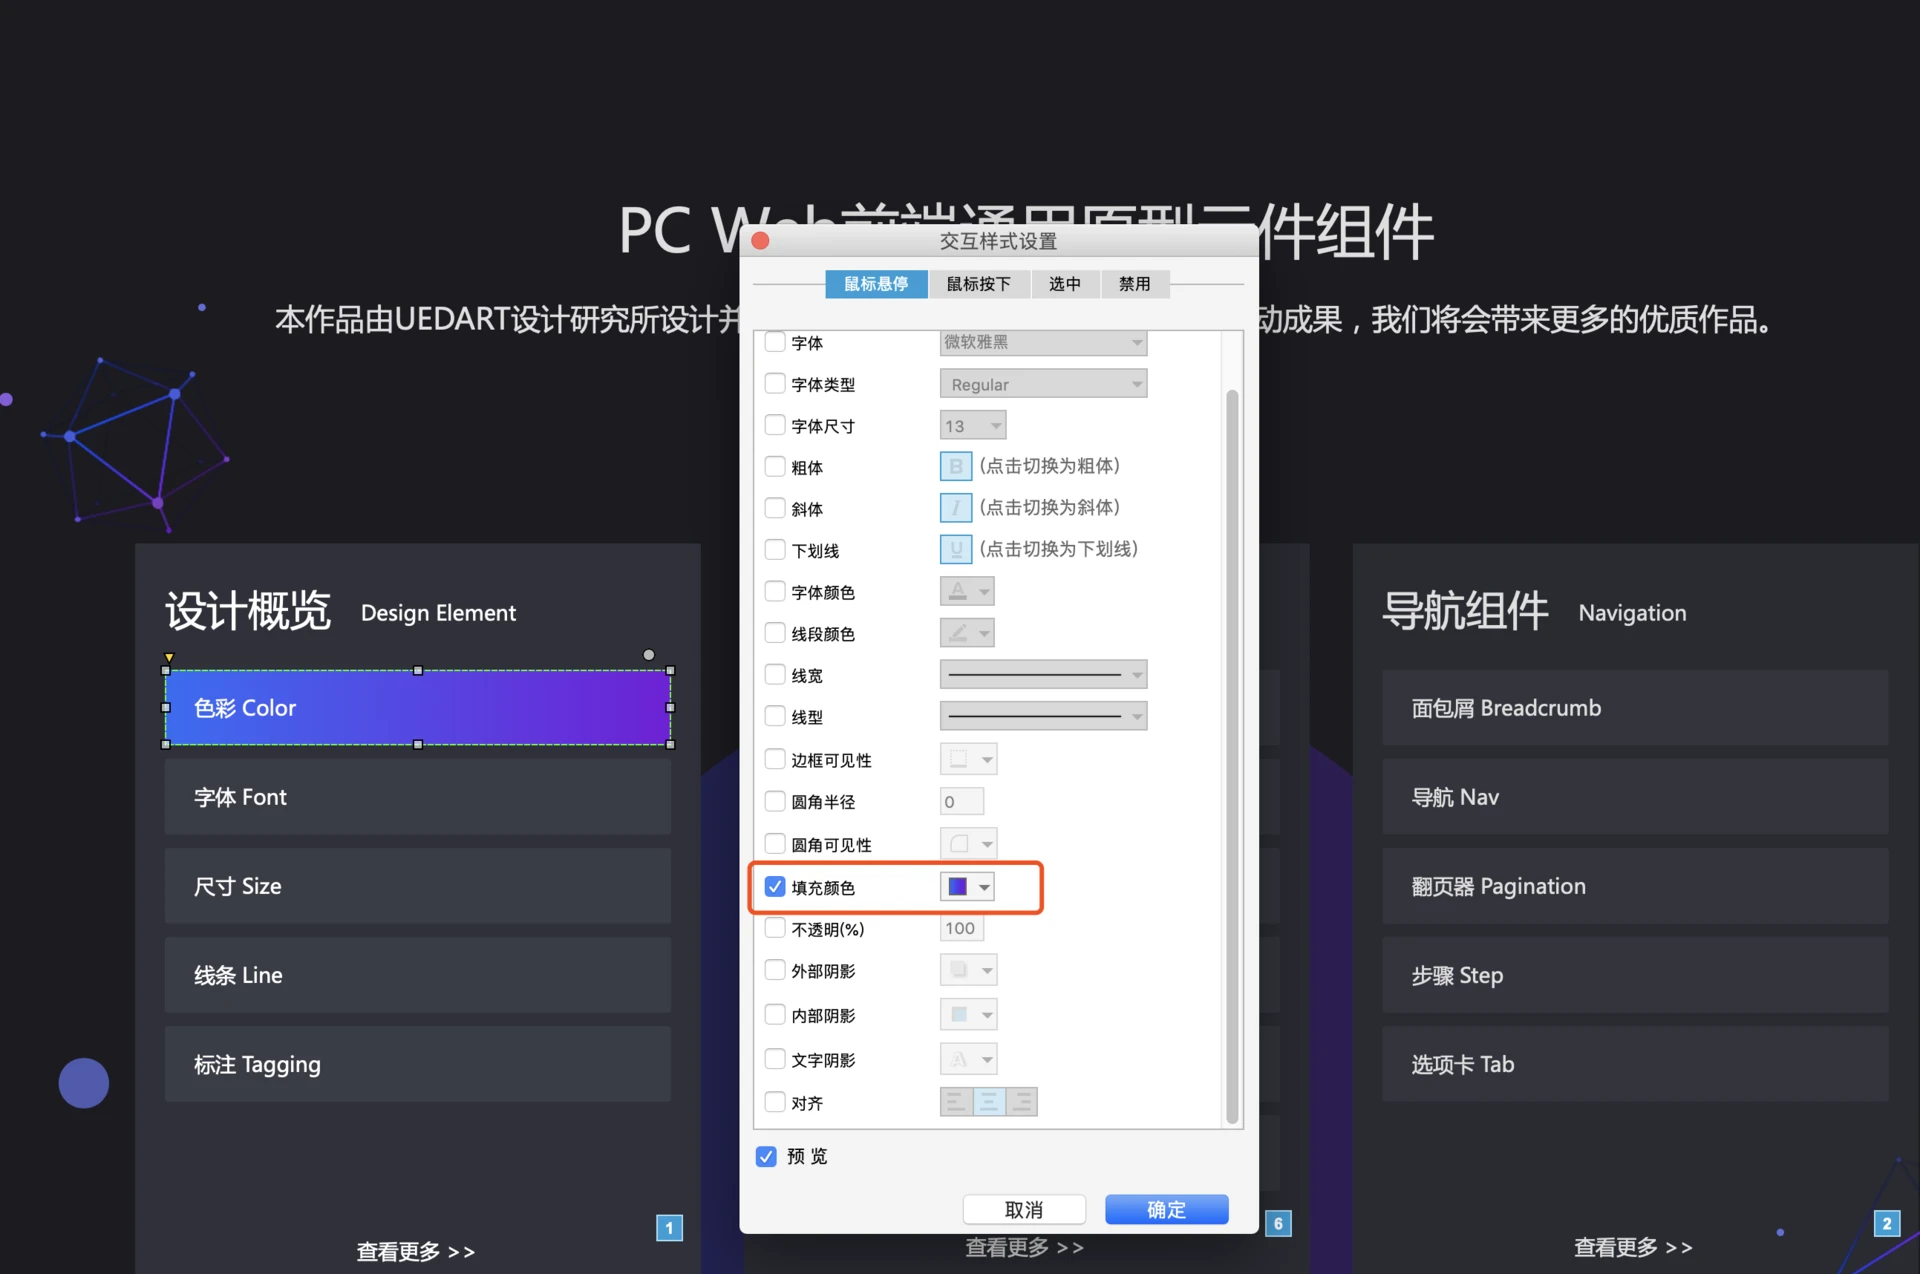Viewport: 1920px width, 1274px height.
Task: Click the 文字阴影 text shadow icon
Action: pyautogui.click(x=955, y=1059)
